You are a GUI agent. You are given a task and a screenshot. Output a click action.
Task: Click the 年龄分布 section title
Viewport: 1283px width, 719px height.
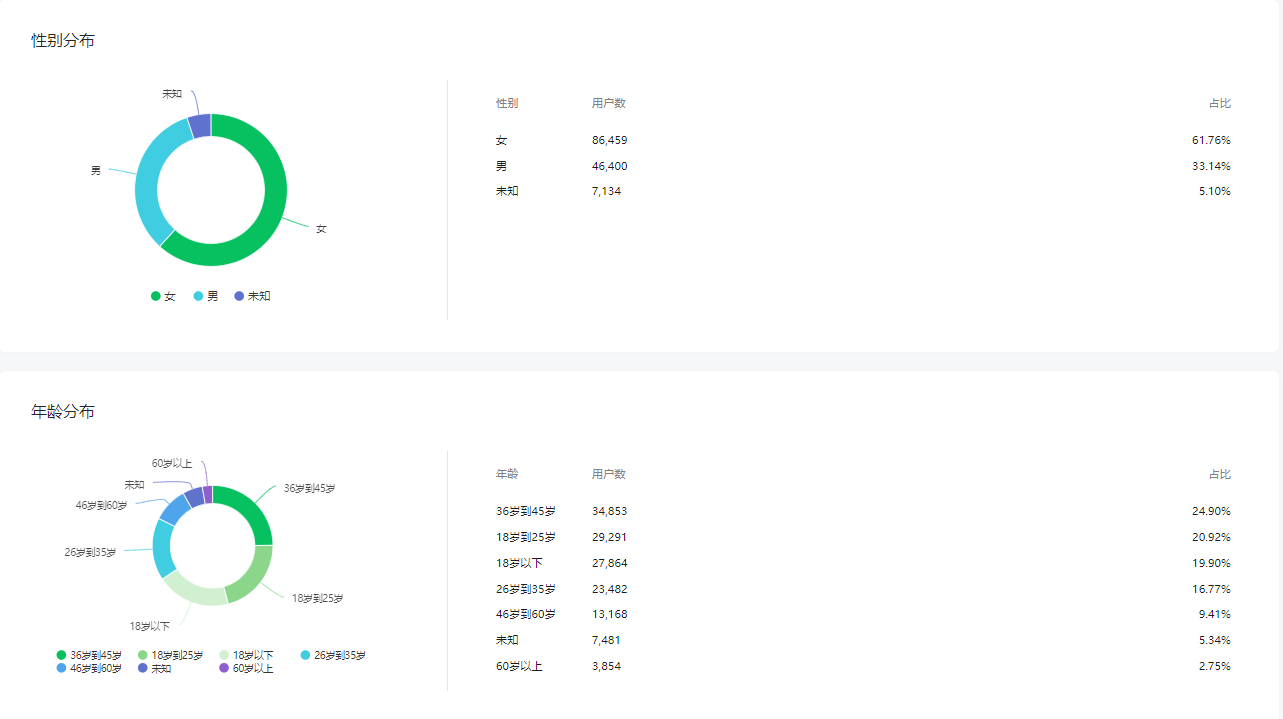pyautogui.click(x=63, y=412)
